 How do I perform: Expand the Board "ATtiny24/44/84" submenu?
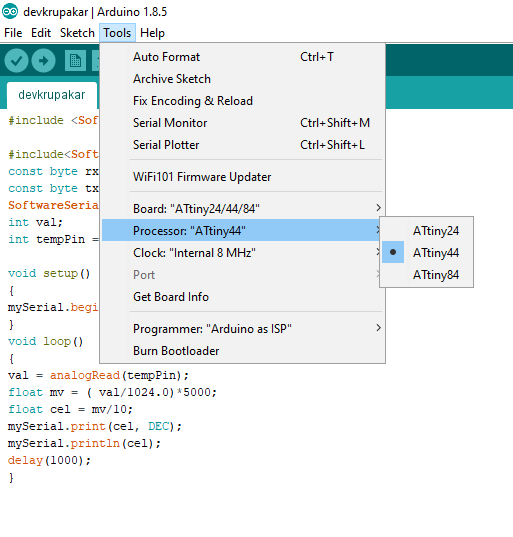242,208
